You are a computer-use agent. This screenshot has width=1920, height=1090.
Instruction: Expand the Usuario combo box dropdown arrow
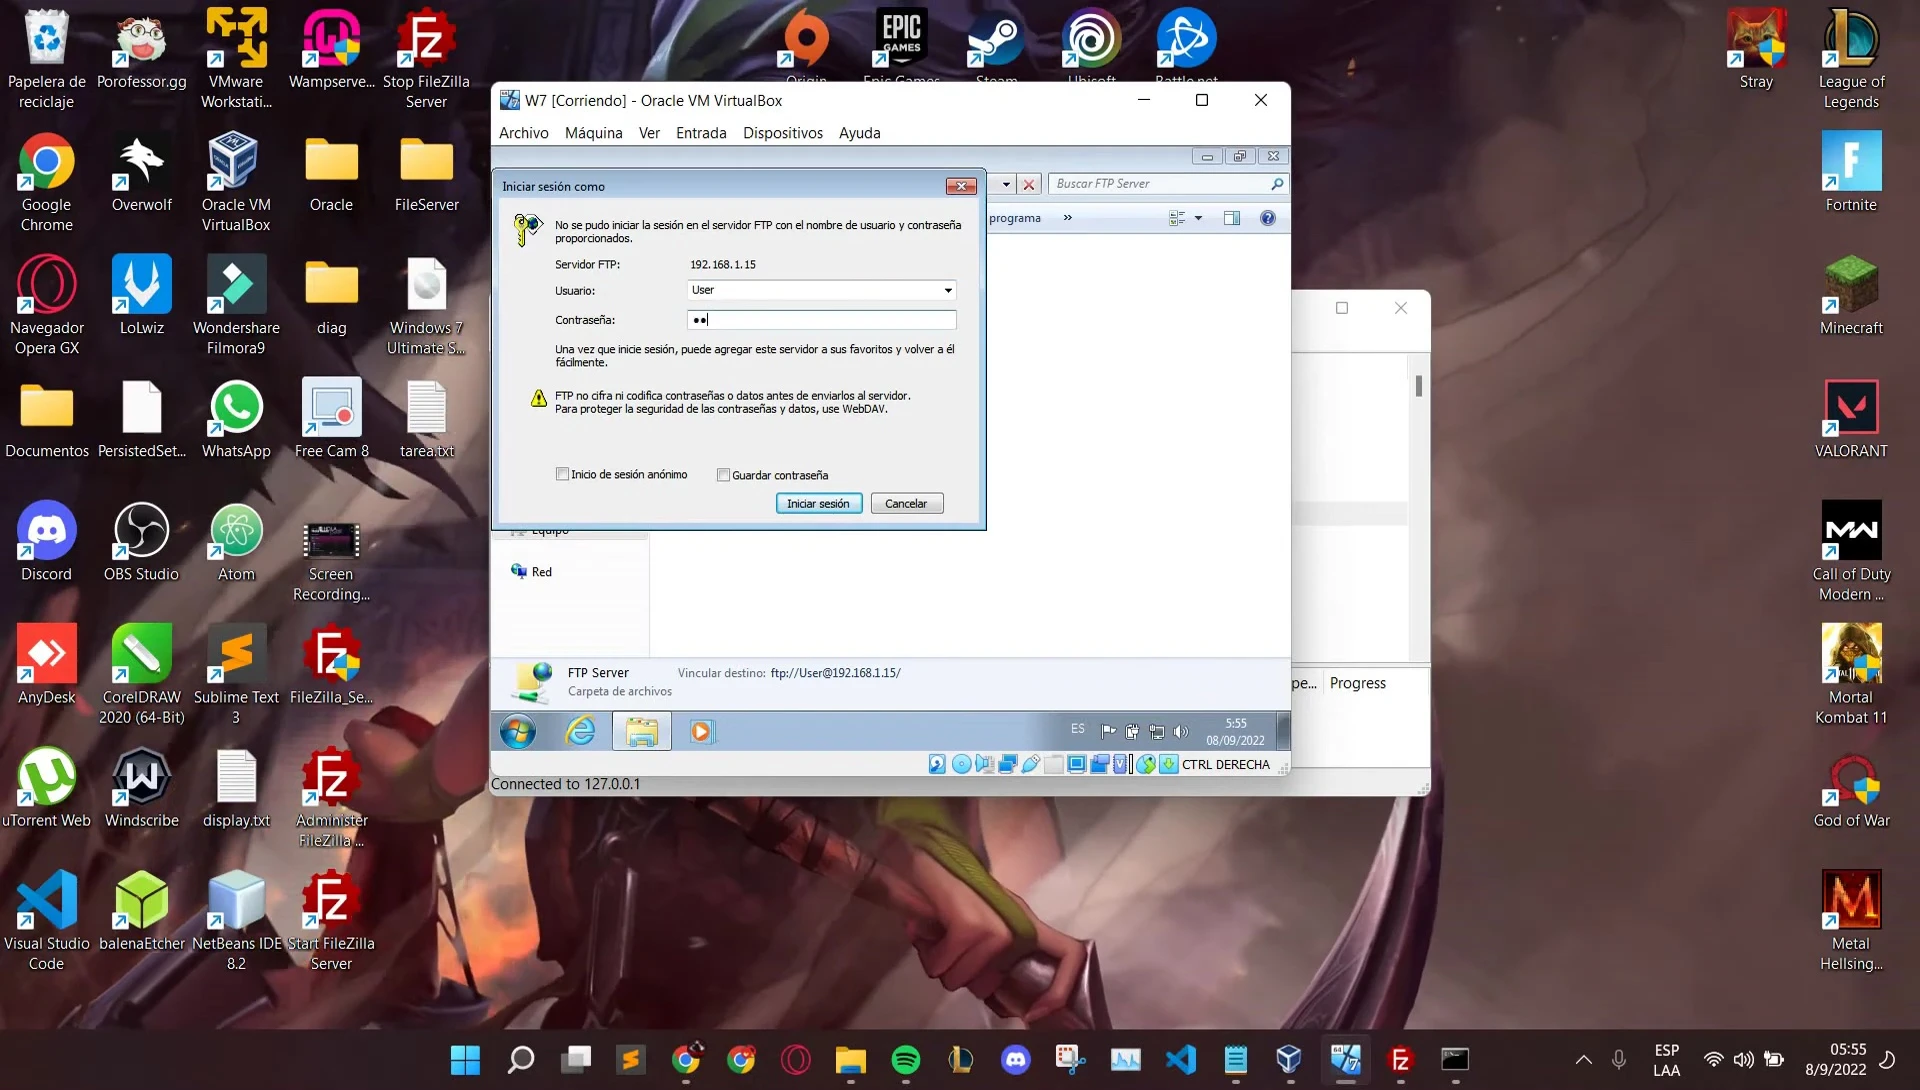[x=948, y=290]
